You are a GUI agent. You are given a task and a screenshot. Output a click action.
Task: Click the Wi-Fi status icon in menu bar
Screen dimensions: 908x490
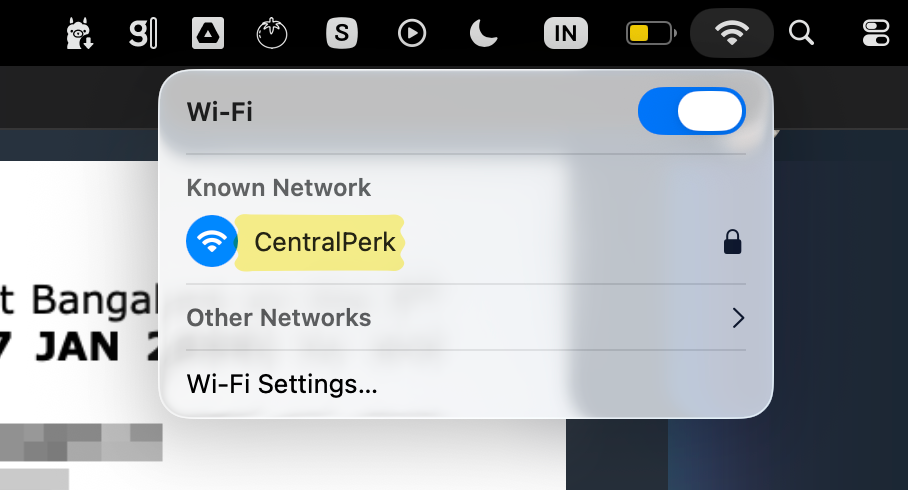point(732,34)
